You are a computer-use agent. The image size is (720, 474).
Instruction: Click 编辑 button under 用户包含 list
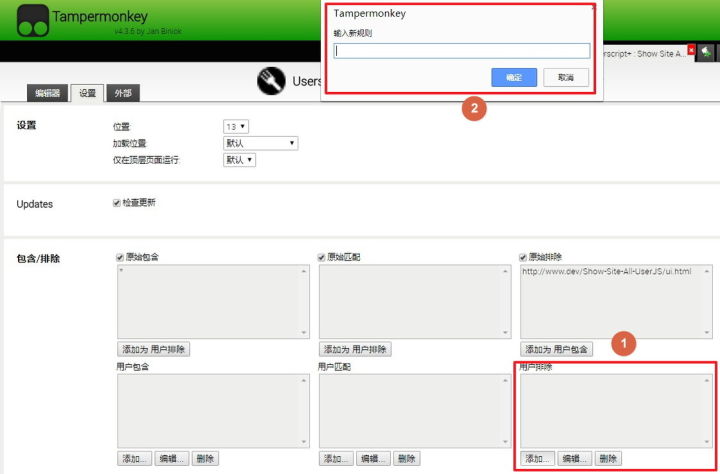(x=172, y=458)
